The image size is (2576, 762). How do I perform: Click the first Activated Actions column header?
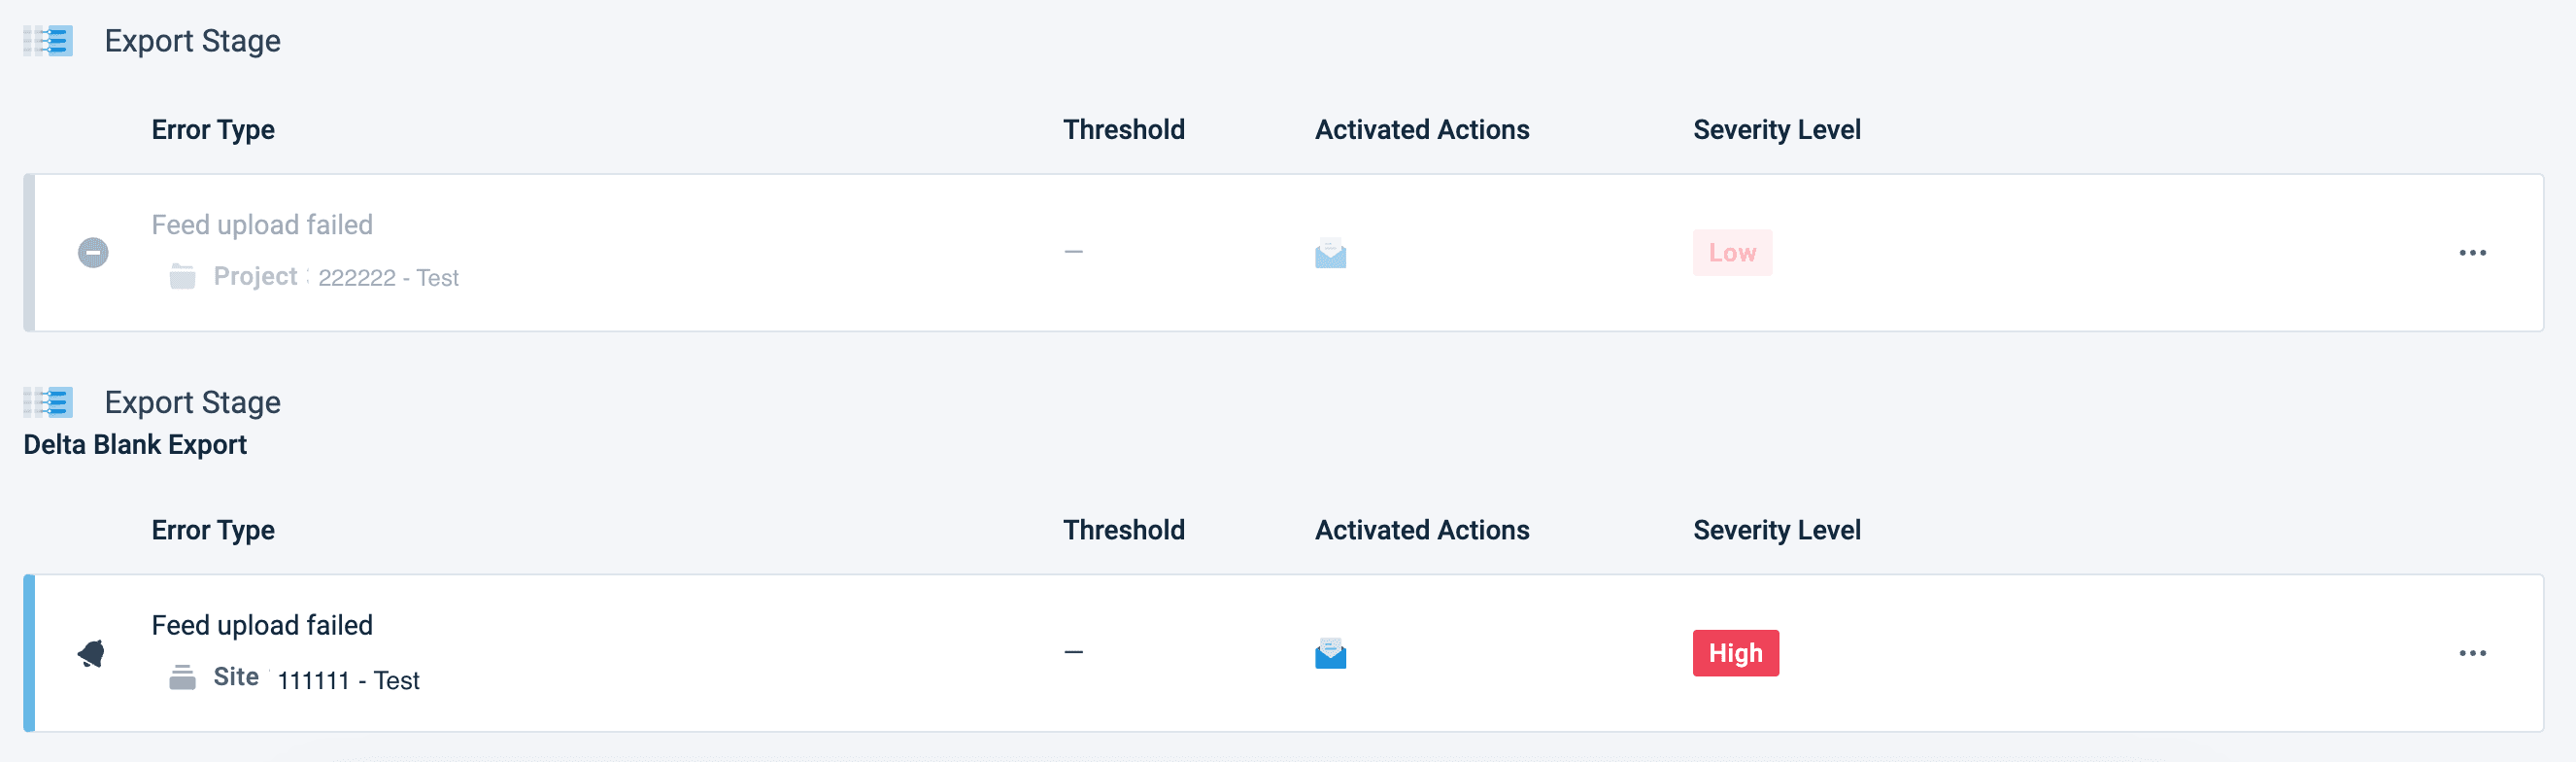(1421, 130)
